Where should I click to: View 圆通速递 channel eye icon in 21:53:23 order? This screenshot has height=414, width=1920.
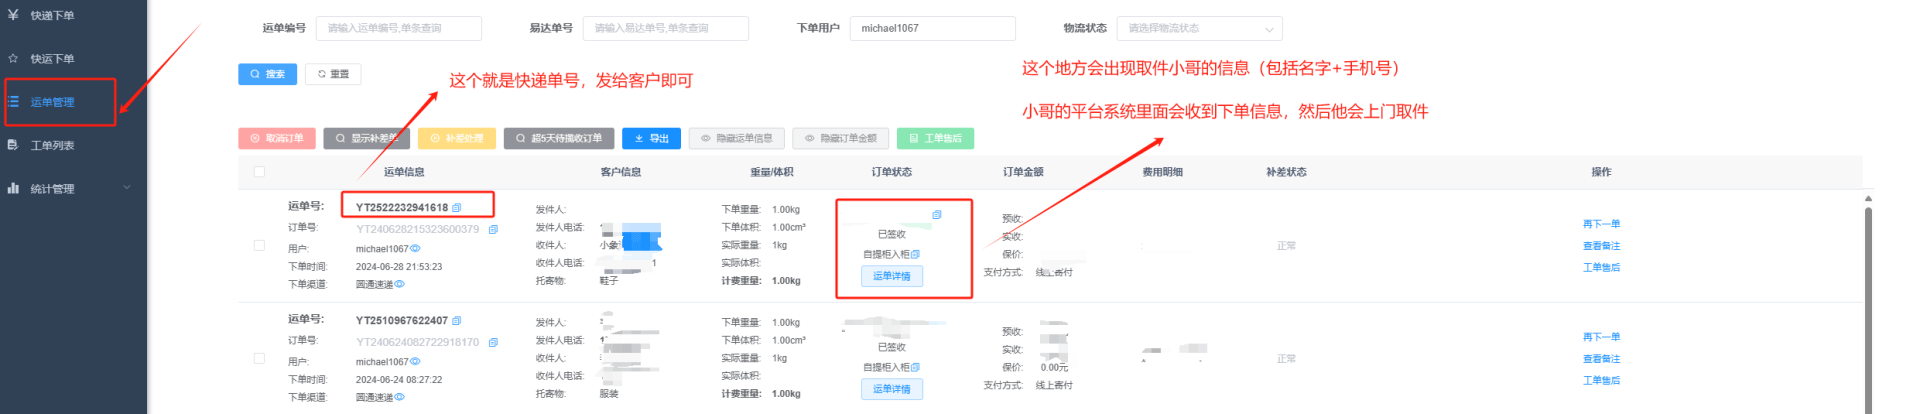pyautogui.click(x=399, y=284)
